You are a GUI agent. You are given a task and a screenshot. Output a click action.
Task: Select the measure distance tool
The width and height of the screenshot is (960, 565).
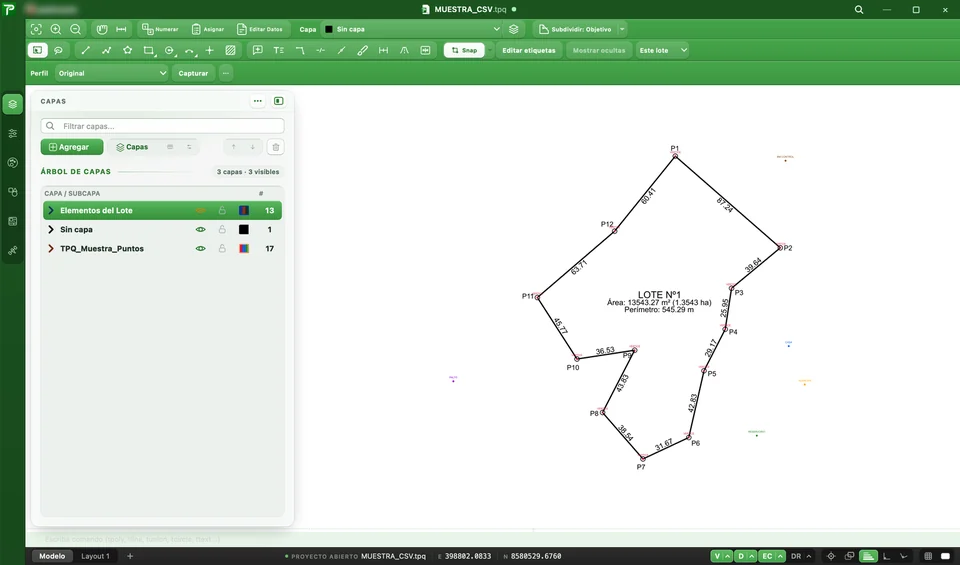click(x=121, y=29)
